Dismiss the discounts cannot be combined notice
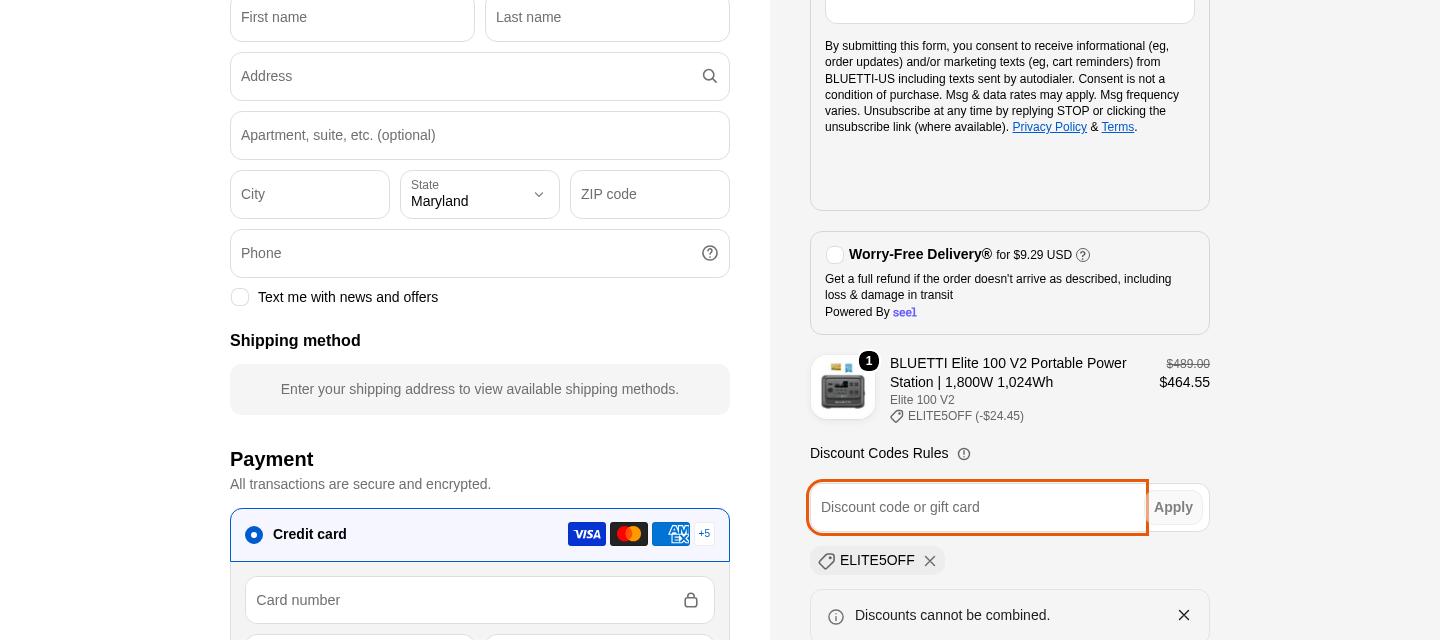This screenshot has height=640, width=1440. click(x=1184, y=615)
